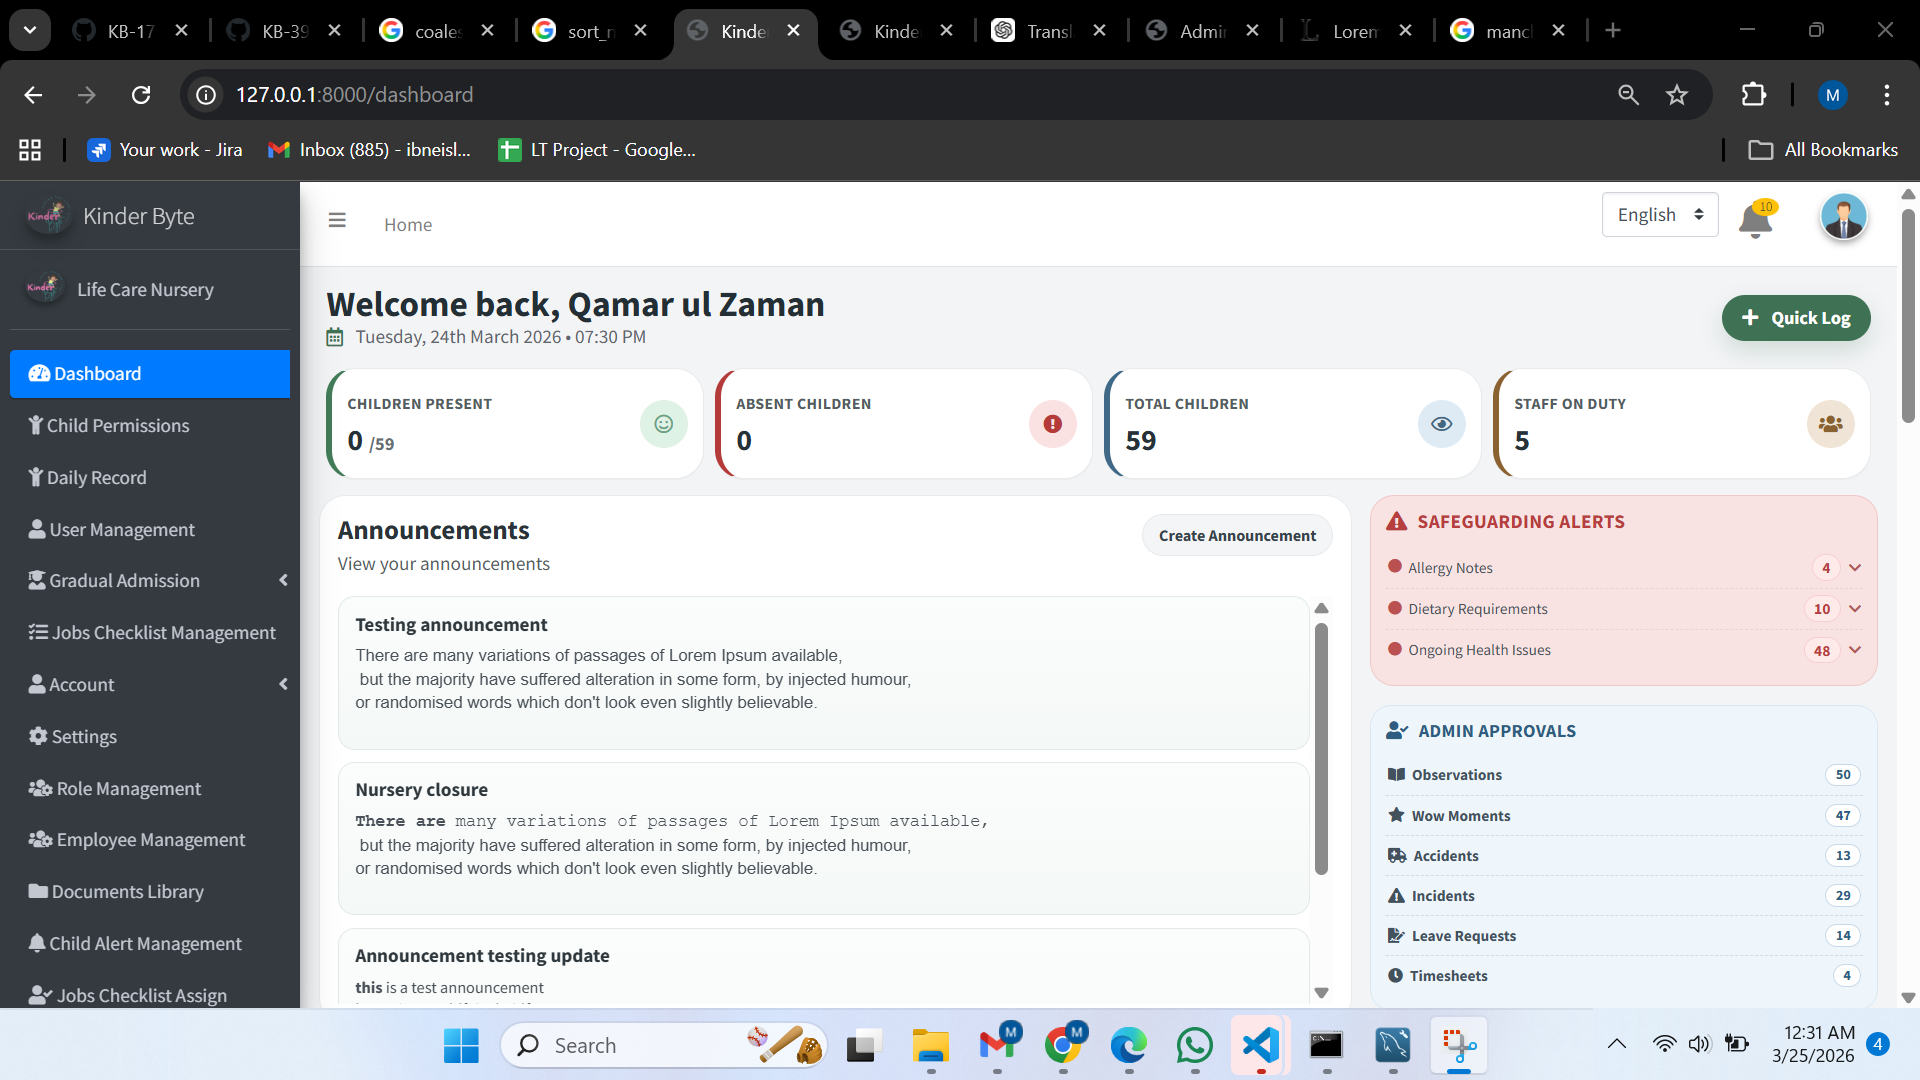Open Child Permissions in the sidebar

[x=118, y=426]
